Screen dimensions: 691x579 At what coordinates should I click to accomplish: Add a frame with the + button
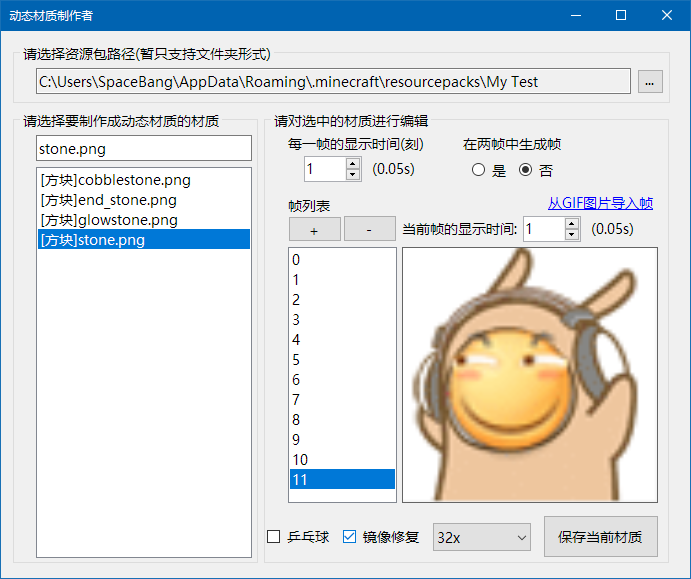pyautogui.click(x=314, y=229)
